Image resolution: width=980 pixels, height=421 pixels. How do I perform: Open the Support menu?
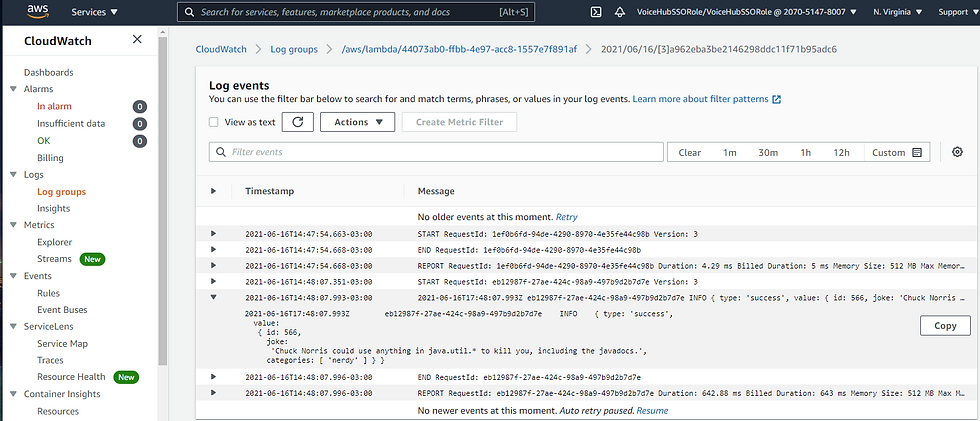point(959,12)
